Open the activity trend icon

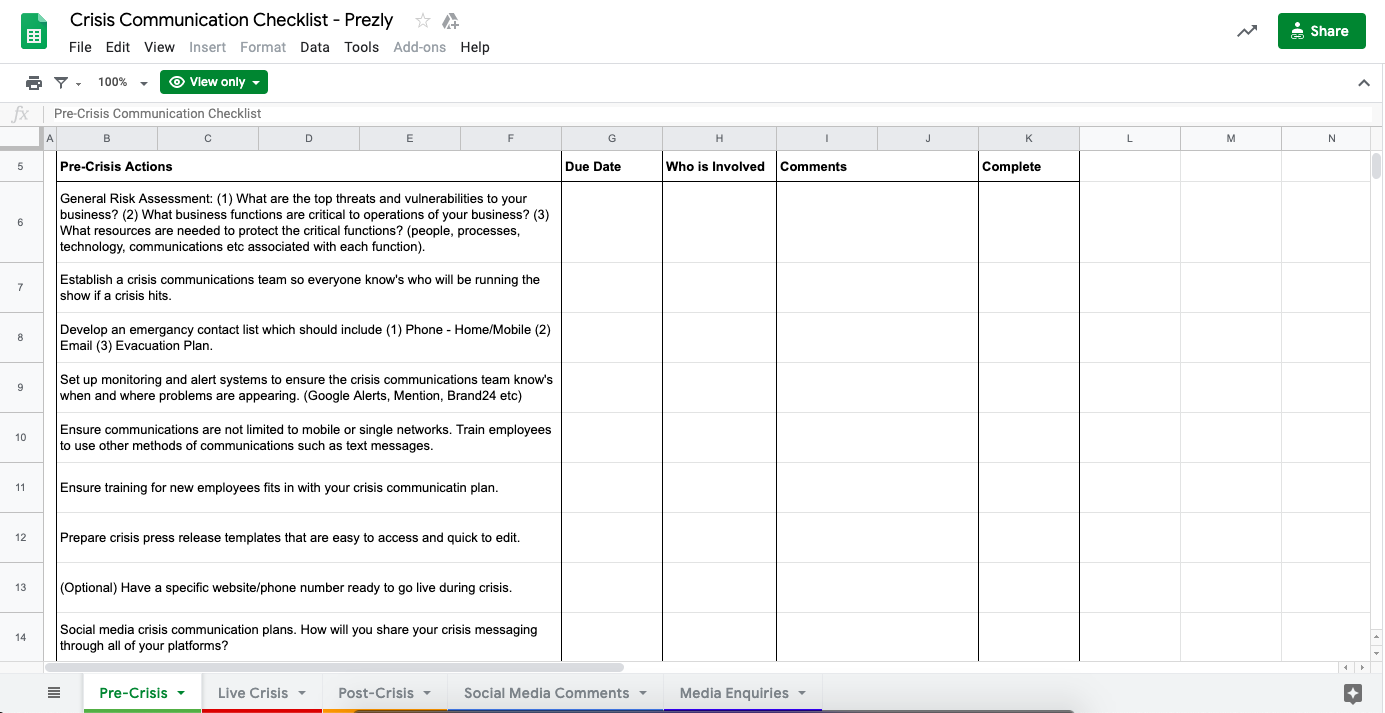coord(1246,31)
